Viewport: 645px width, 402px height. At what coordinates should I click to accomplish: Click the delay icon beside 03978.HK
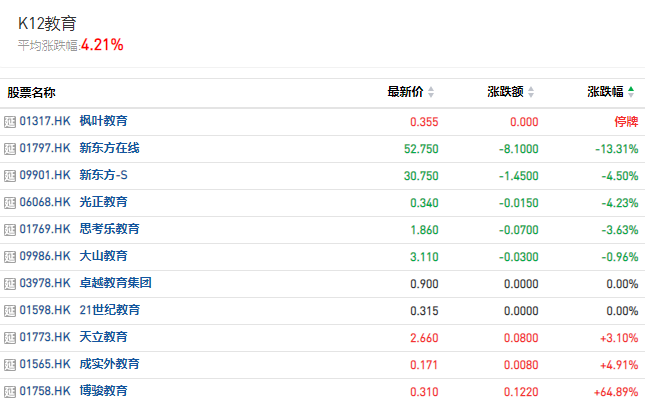pos(10,284)
